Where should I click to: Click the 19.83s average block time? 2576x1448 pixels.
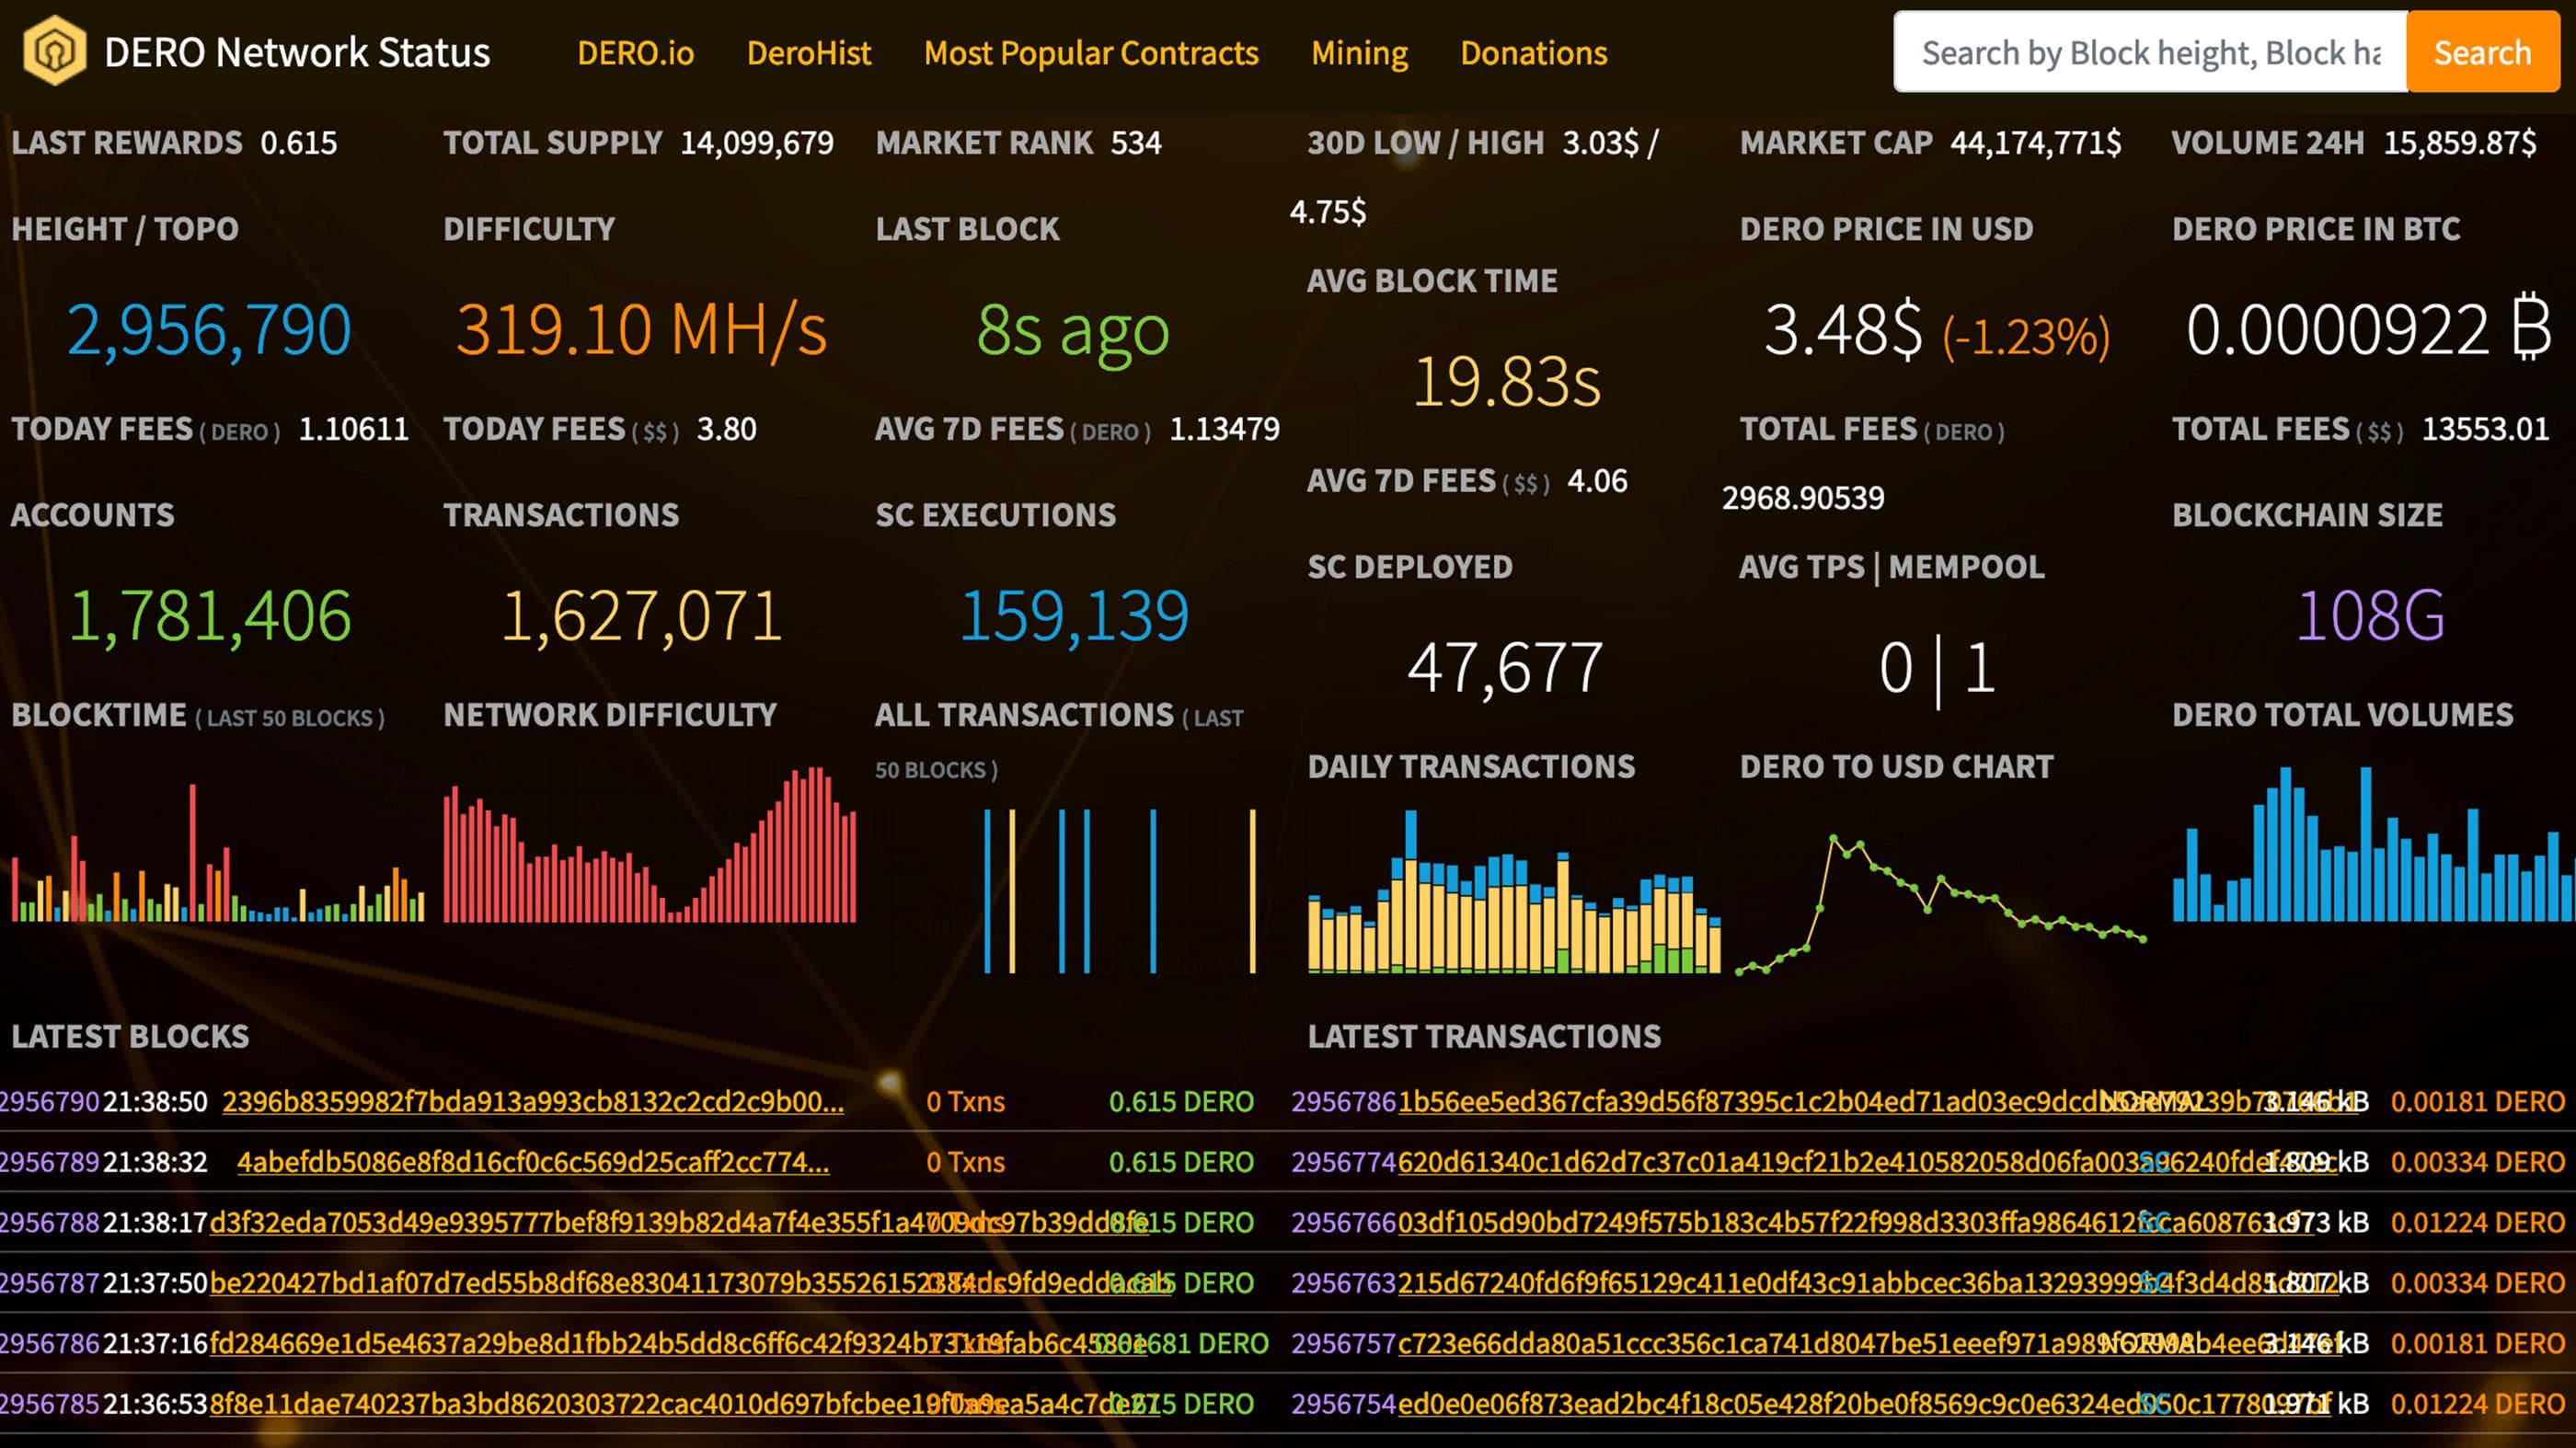[1507, 382]
